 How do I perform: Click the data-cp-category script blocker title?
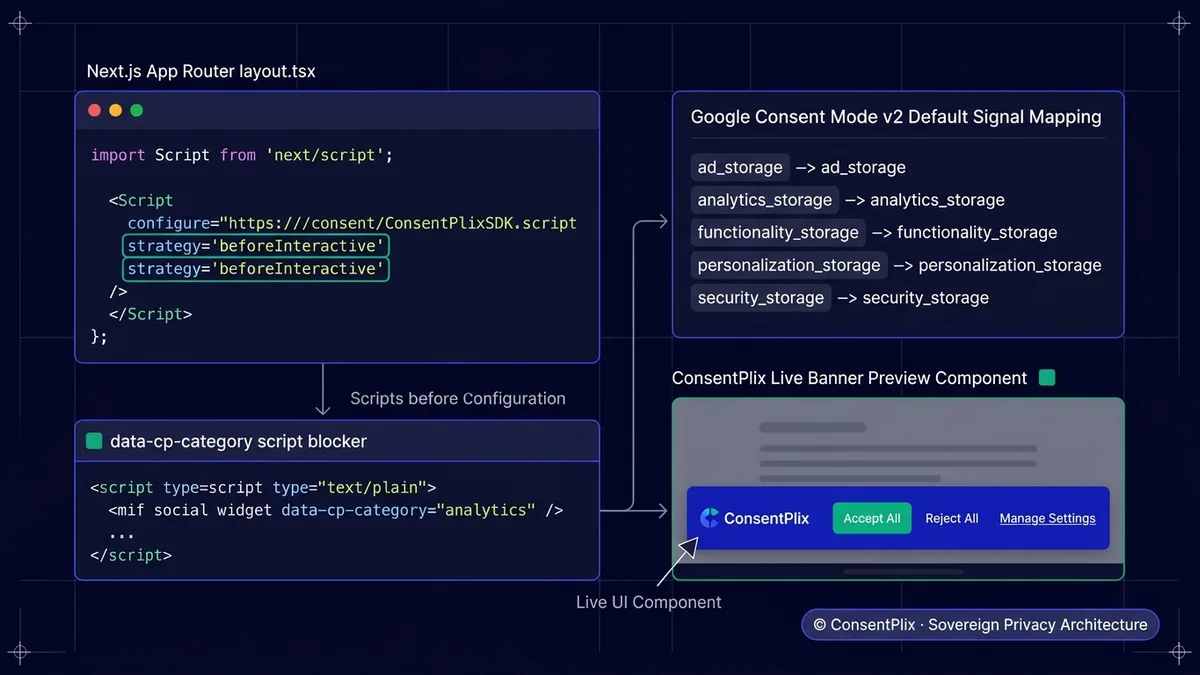click(238, 441)
